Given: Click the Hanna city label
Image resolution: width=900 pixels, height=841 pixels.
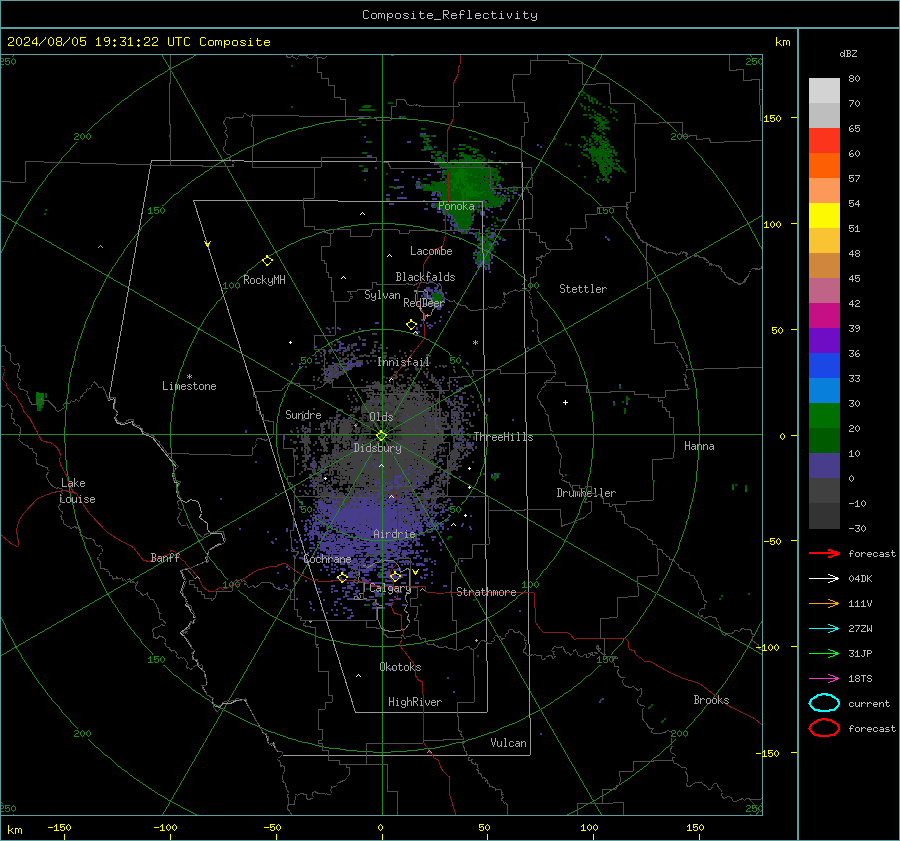Looking at the screenshot, I should tap(699, 446).
